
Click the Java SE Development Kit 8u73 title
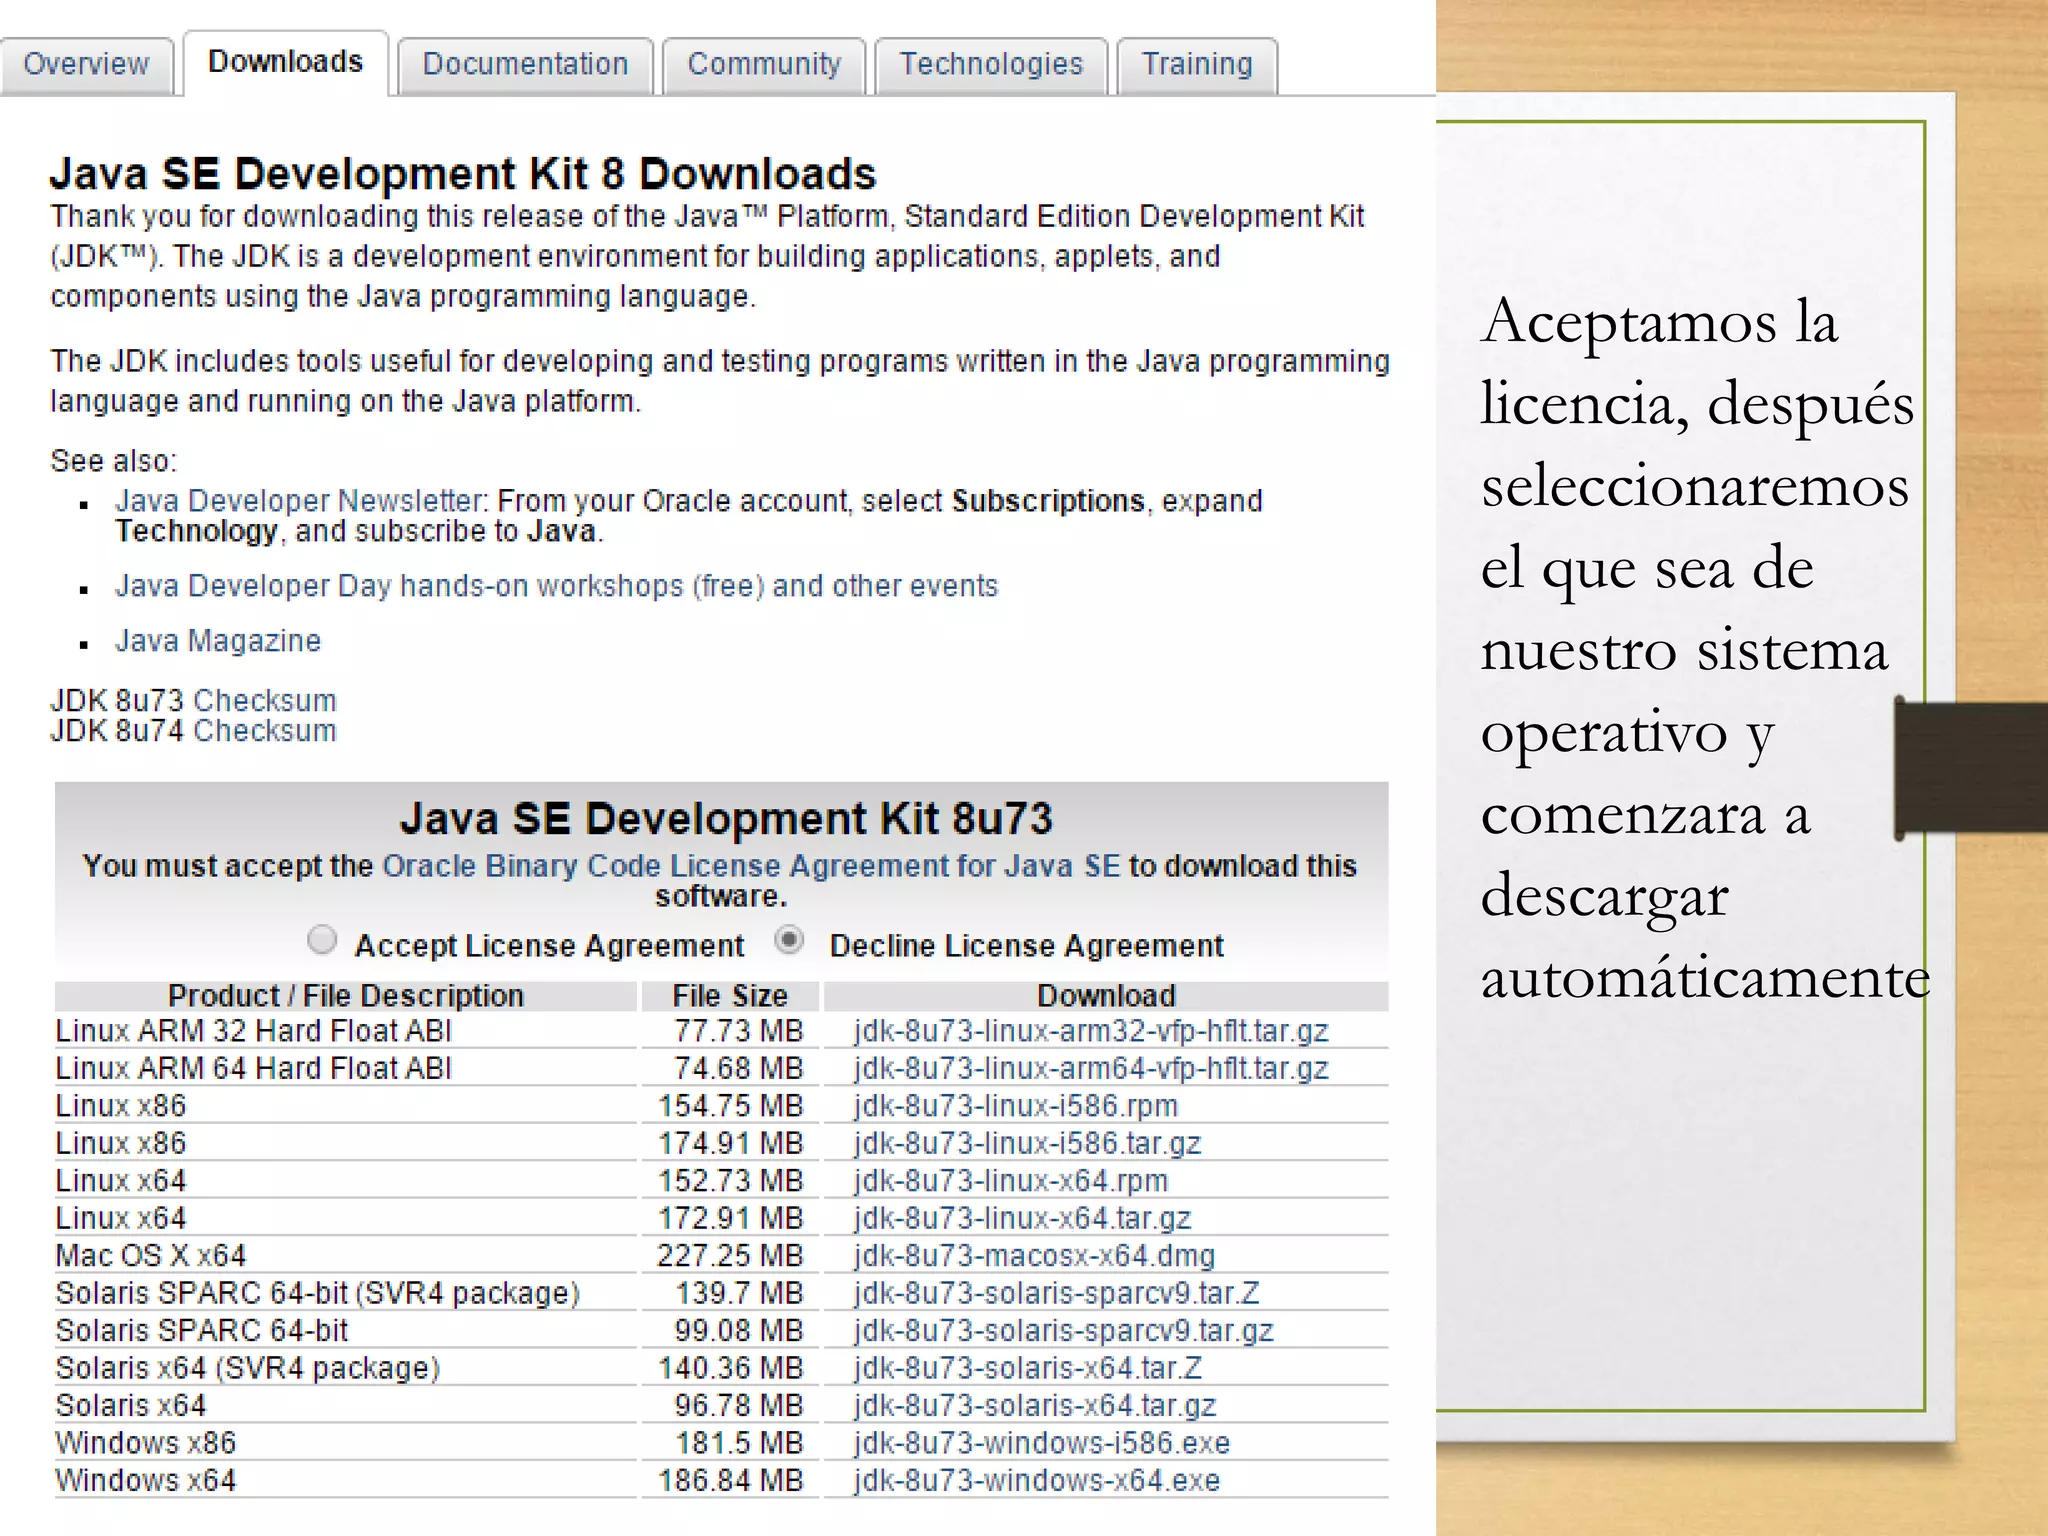click(x=726, y=818)
